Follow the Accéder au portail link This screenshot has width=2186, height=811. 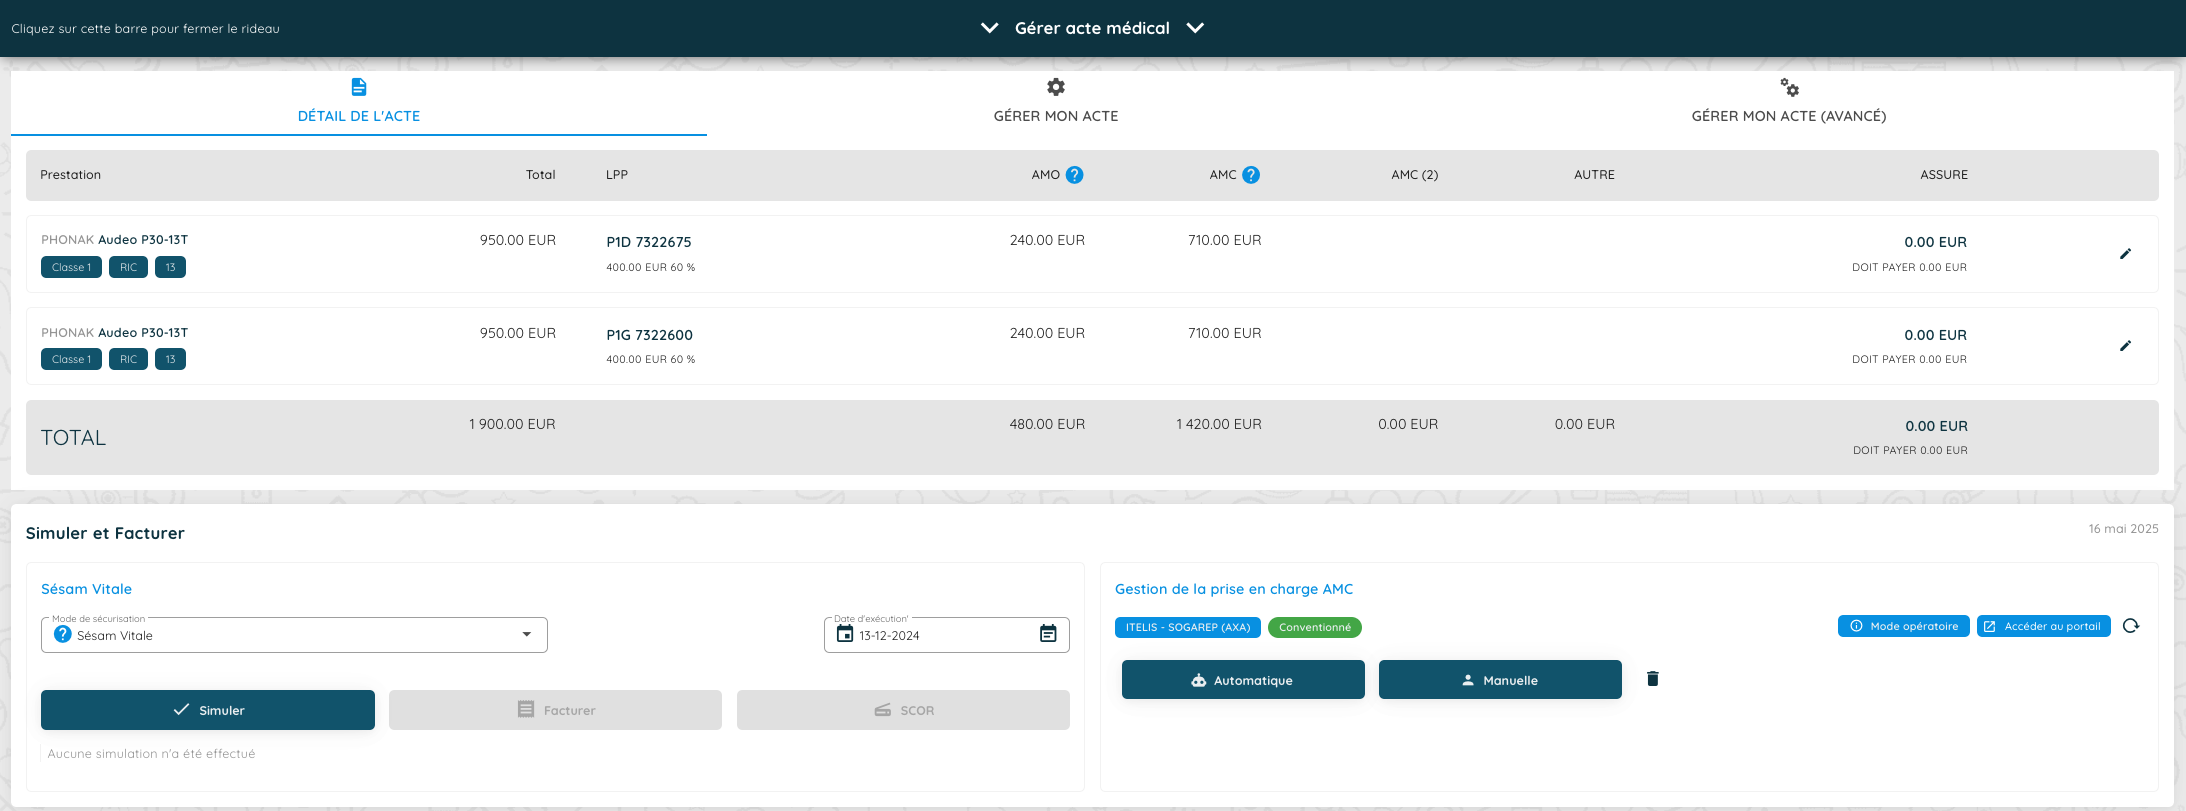point(2042,626)
